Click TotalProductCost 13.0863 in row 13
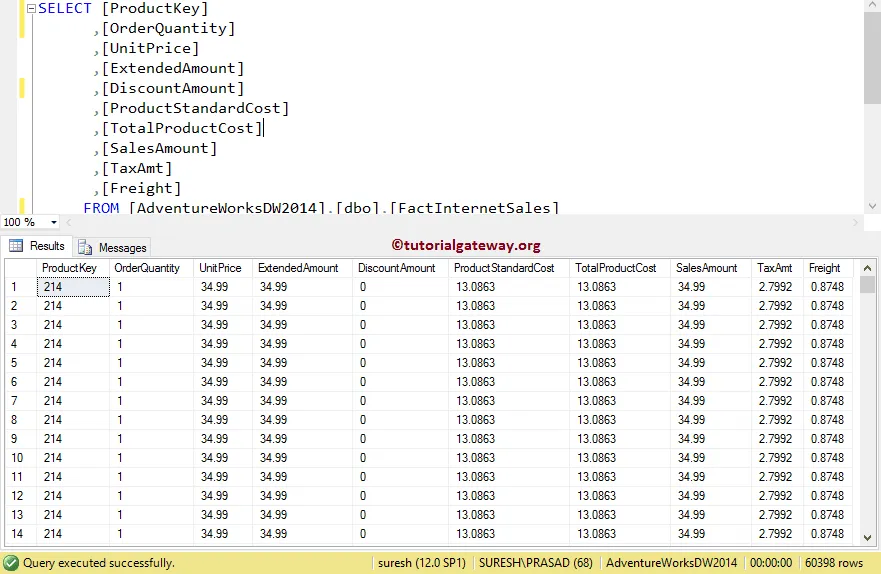The height and width of the screenshot is (574, 881). pyautogui.click(x=620, y=515)
